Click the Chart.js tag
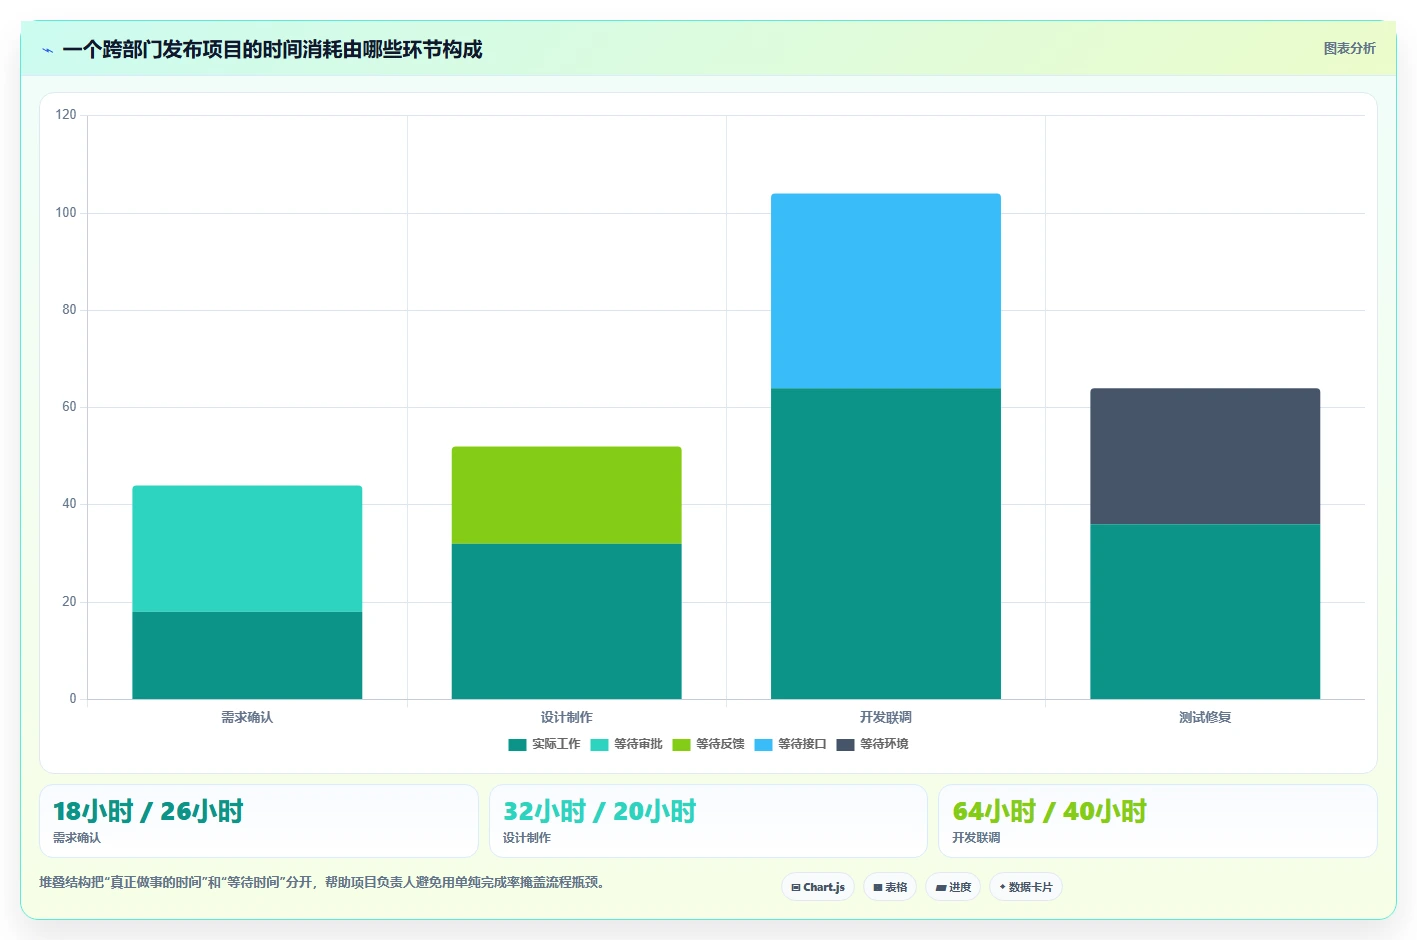 (x=818, y=887)
